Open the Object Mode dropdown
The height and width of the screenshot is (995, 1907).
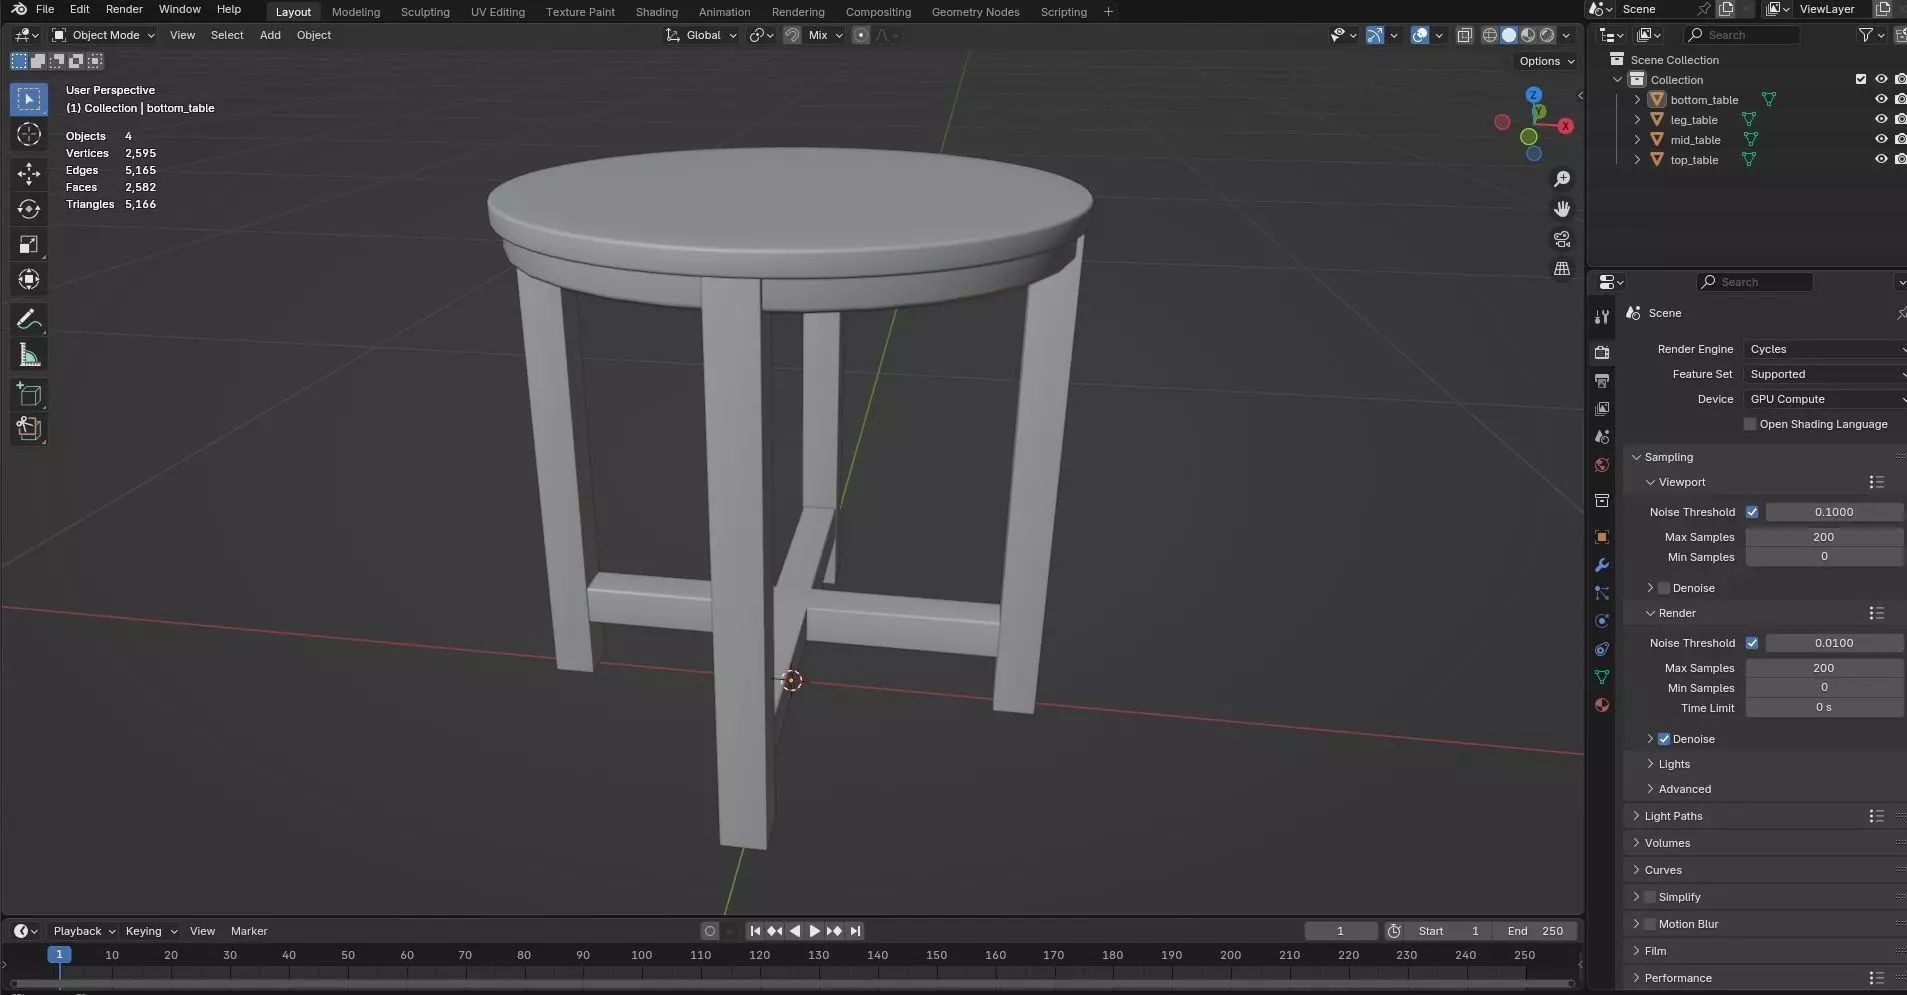pyautogui.click(x=104, y=35)
